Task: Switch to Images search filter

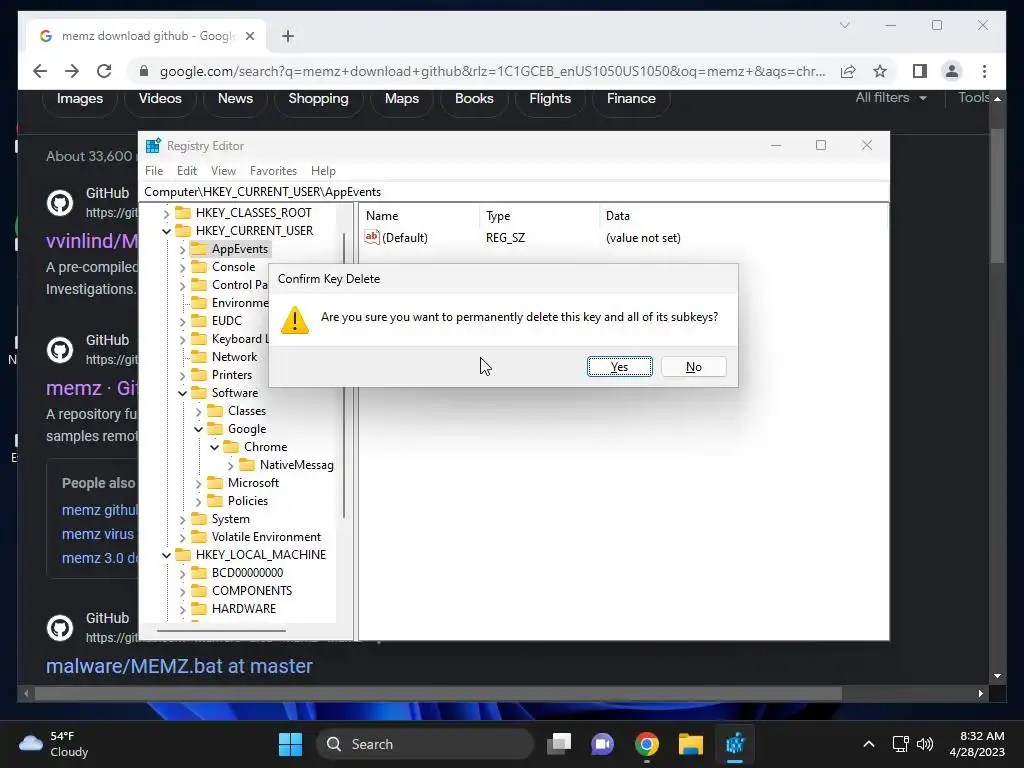Action: 80,99
